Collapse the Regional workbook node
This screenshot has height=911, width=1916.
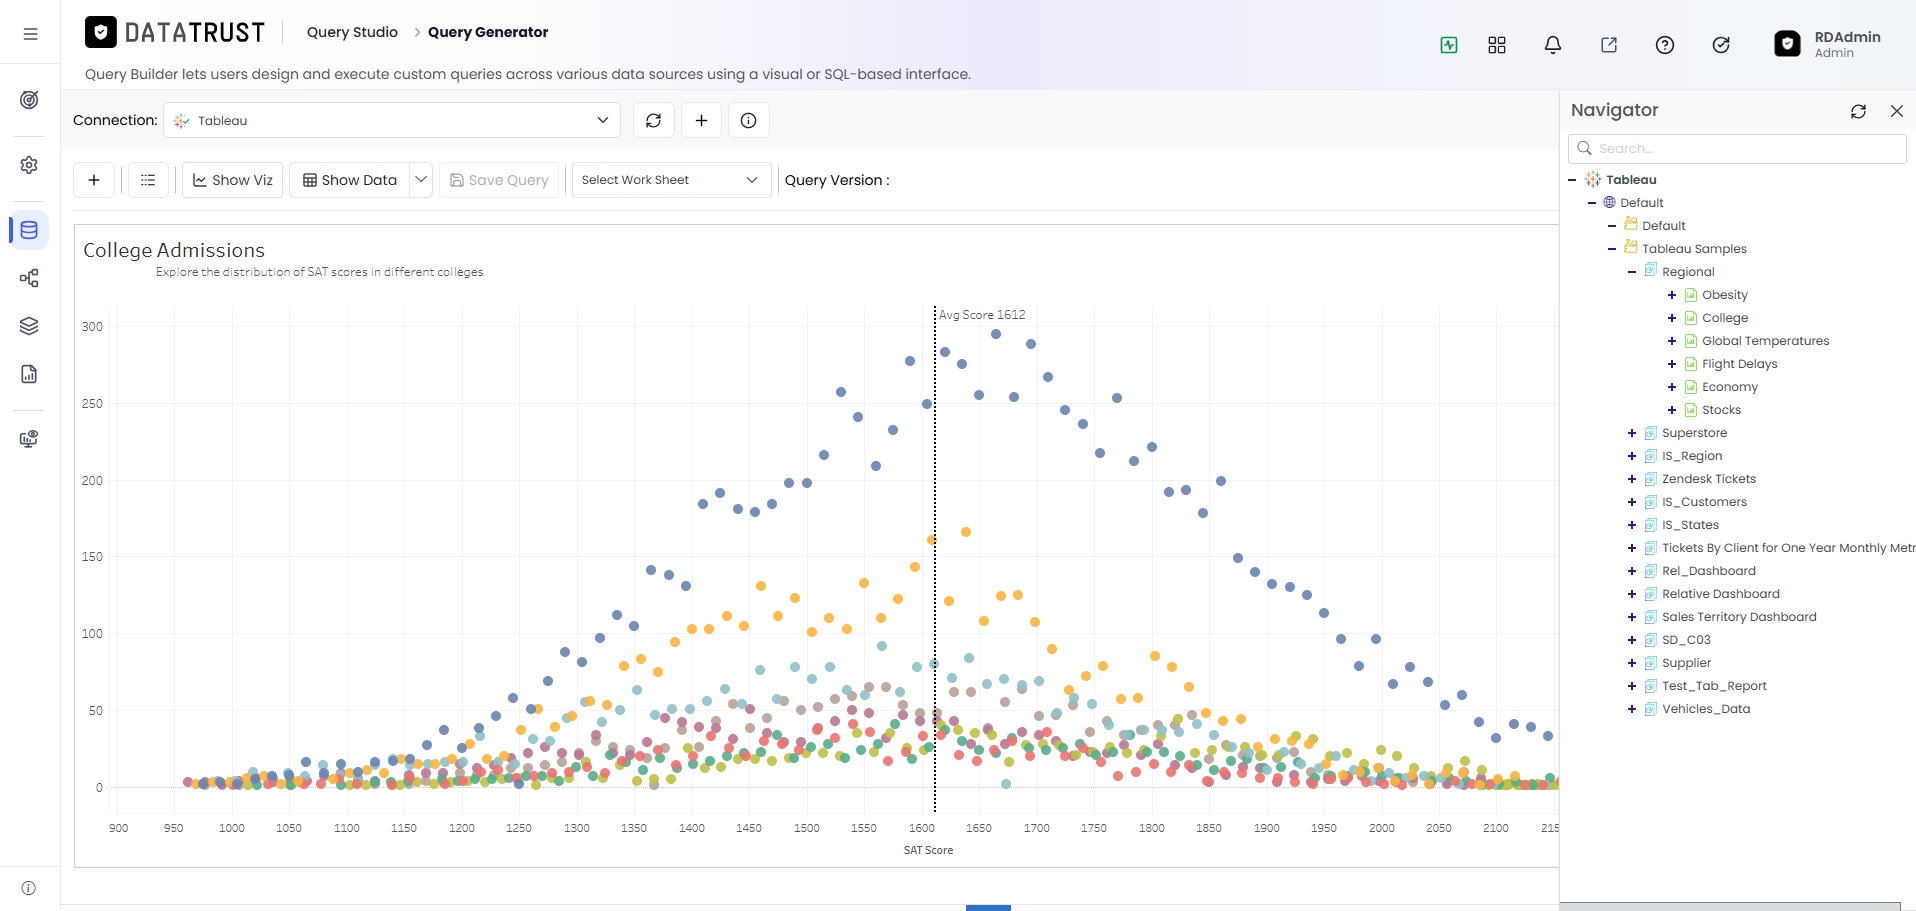(x=1631, y=272)
